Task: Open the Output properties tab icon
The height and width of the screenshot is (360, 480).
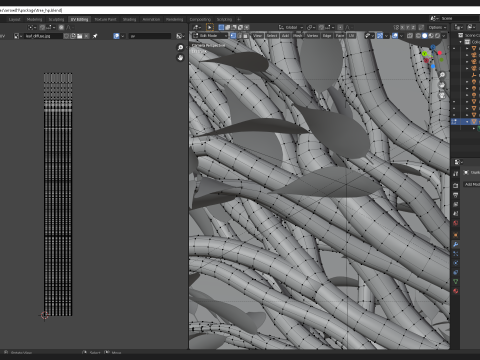Action: 455,195
